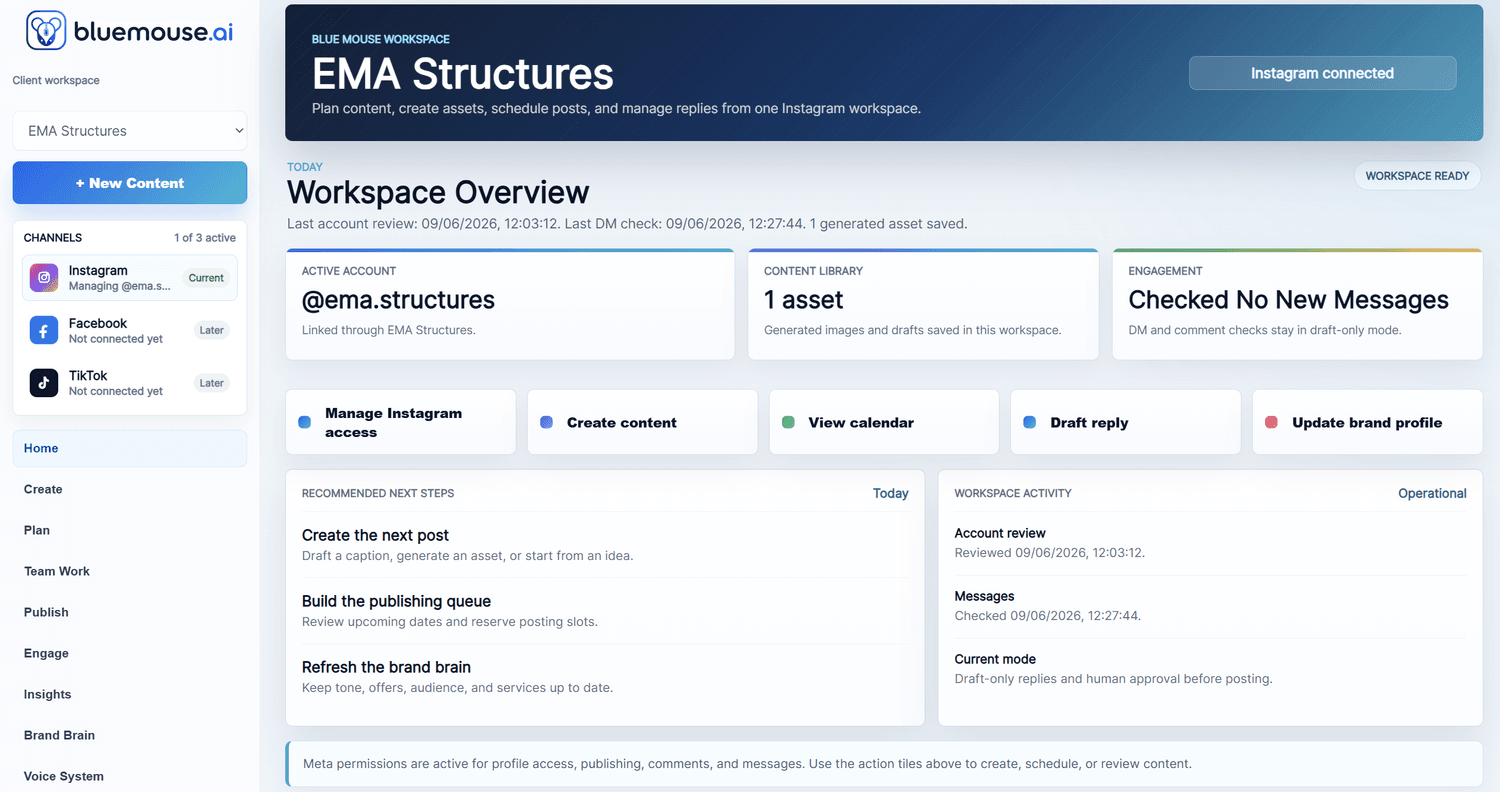Click the Account review activity entry

(1210, 543)
